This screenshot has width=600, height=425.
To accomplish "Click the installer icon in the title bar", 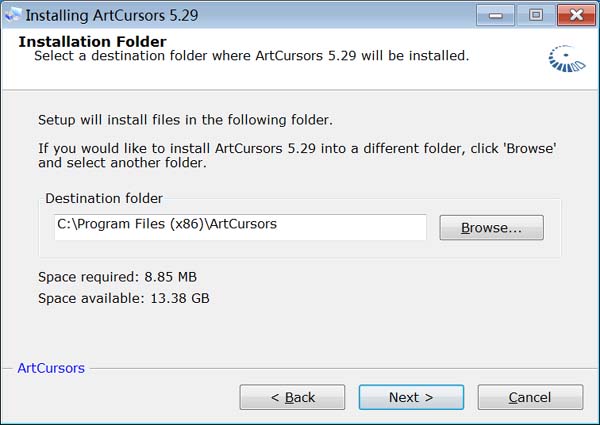I will (13, 15).
